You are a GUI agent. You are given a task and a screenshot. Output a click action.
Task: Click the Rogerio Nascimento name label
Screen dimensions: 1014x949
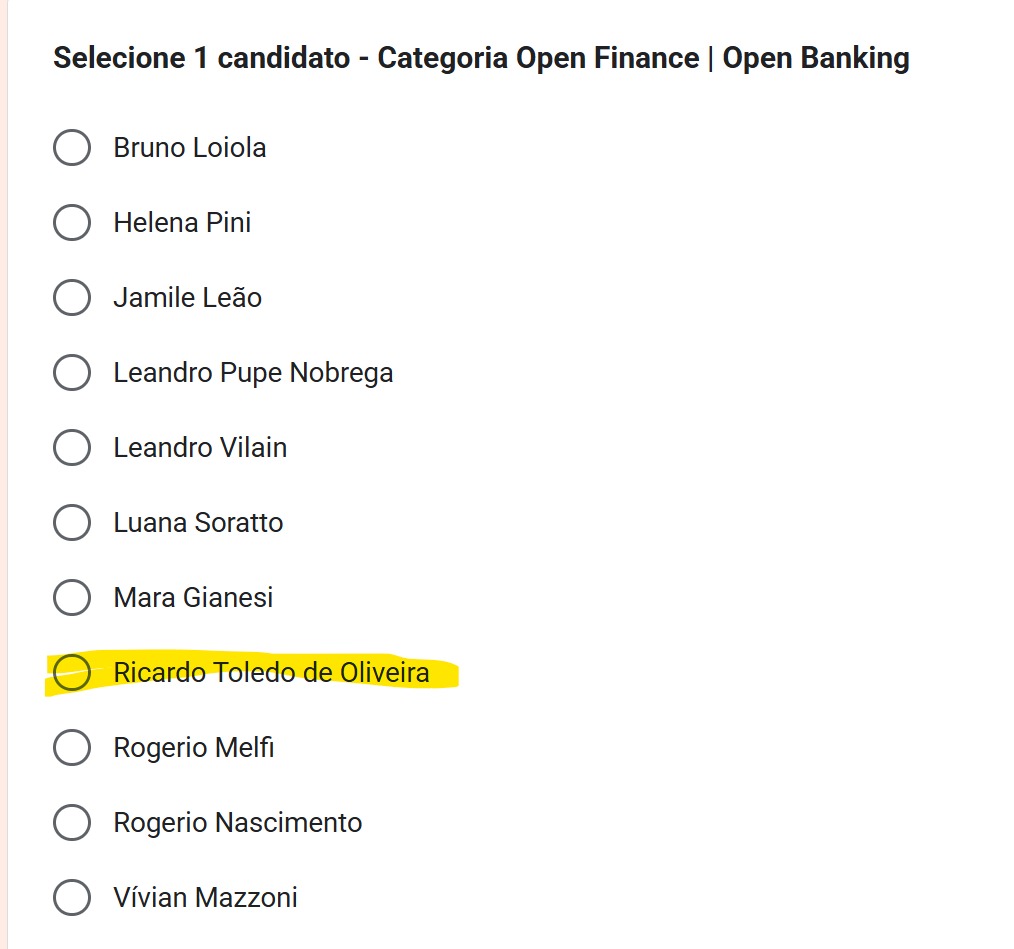(238, 822)
